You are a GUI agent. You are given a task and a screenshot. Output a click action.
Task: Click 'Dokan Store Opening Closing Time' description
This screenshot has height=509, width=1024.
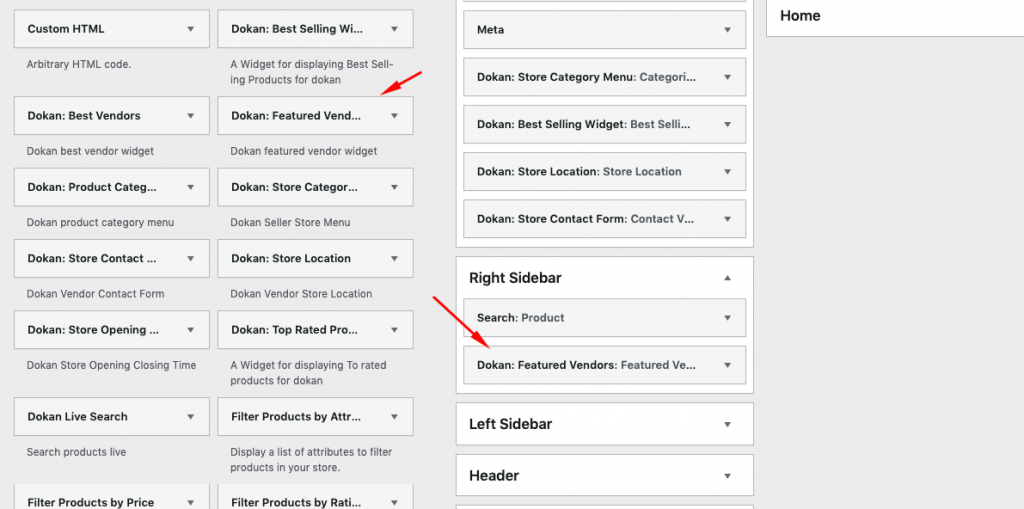[111, 365]
